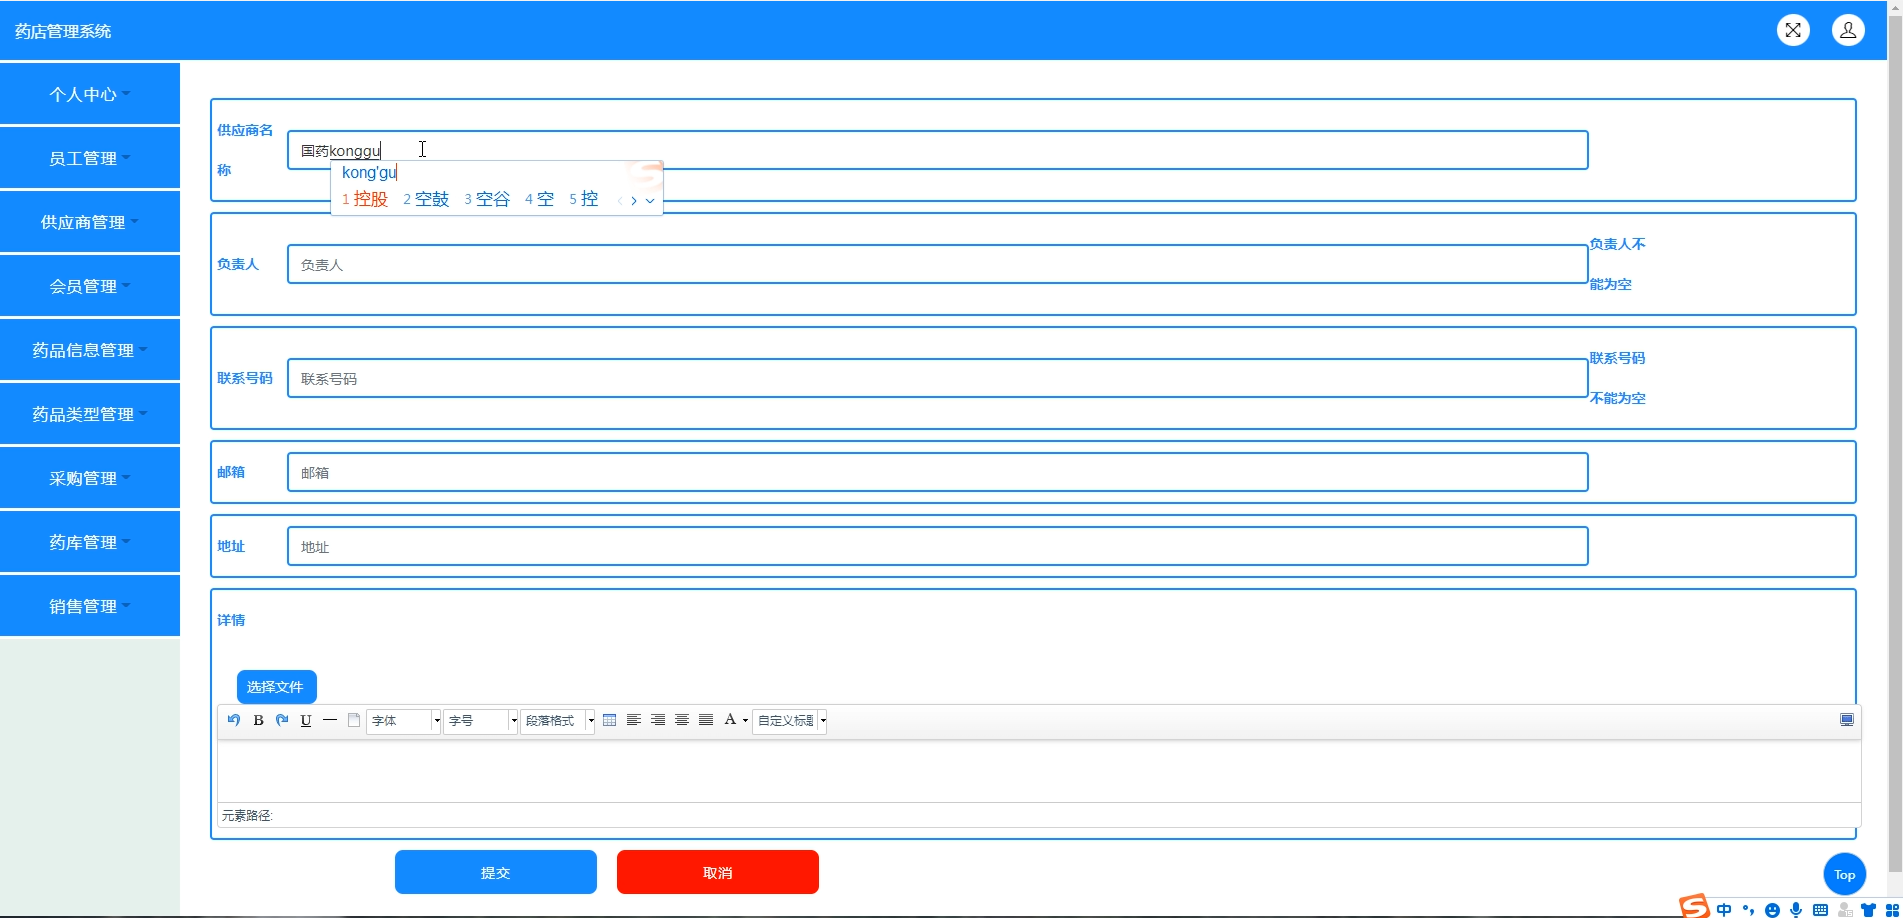The image size is (1903, 918).
Task: Click the Sogou input method logo
Action: click(1694, 906)
